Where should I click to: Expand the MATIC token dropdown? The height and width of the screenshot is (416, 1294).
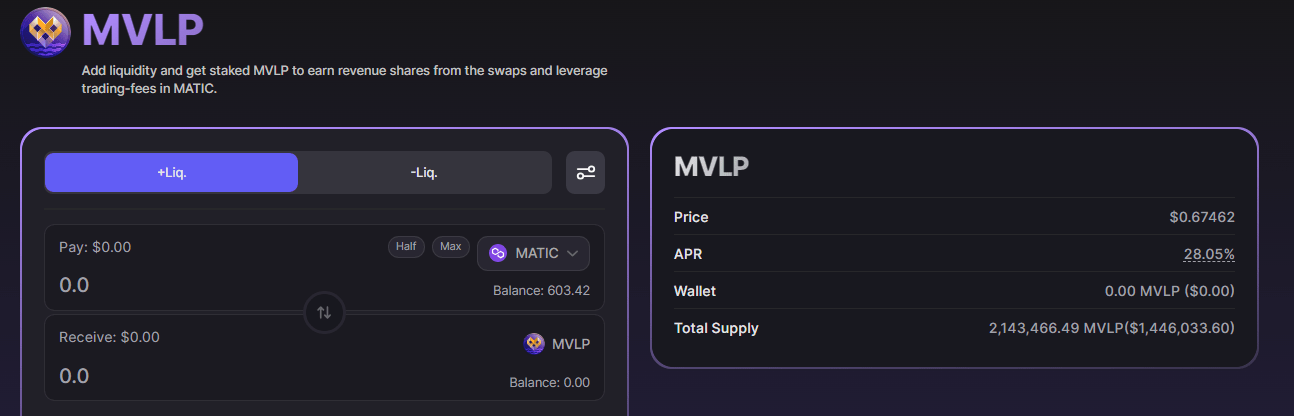point(533,253)
